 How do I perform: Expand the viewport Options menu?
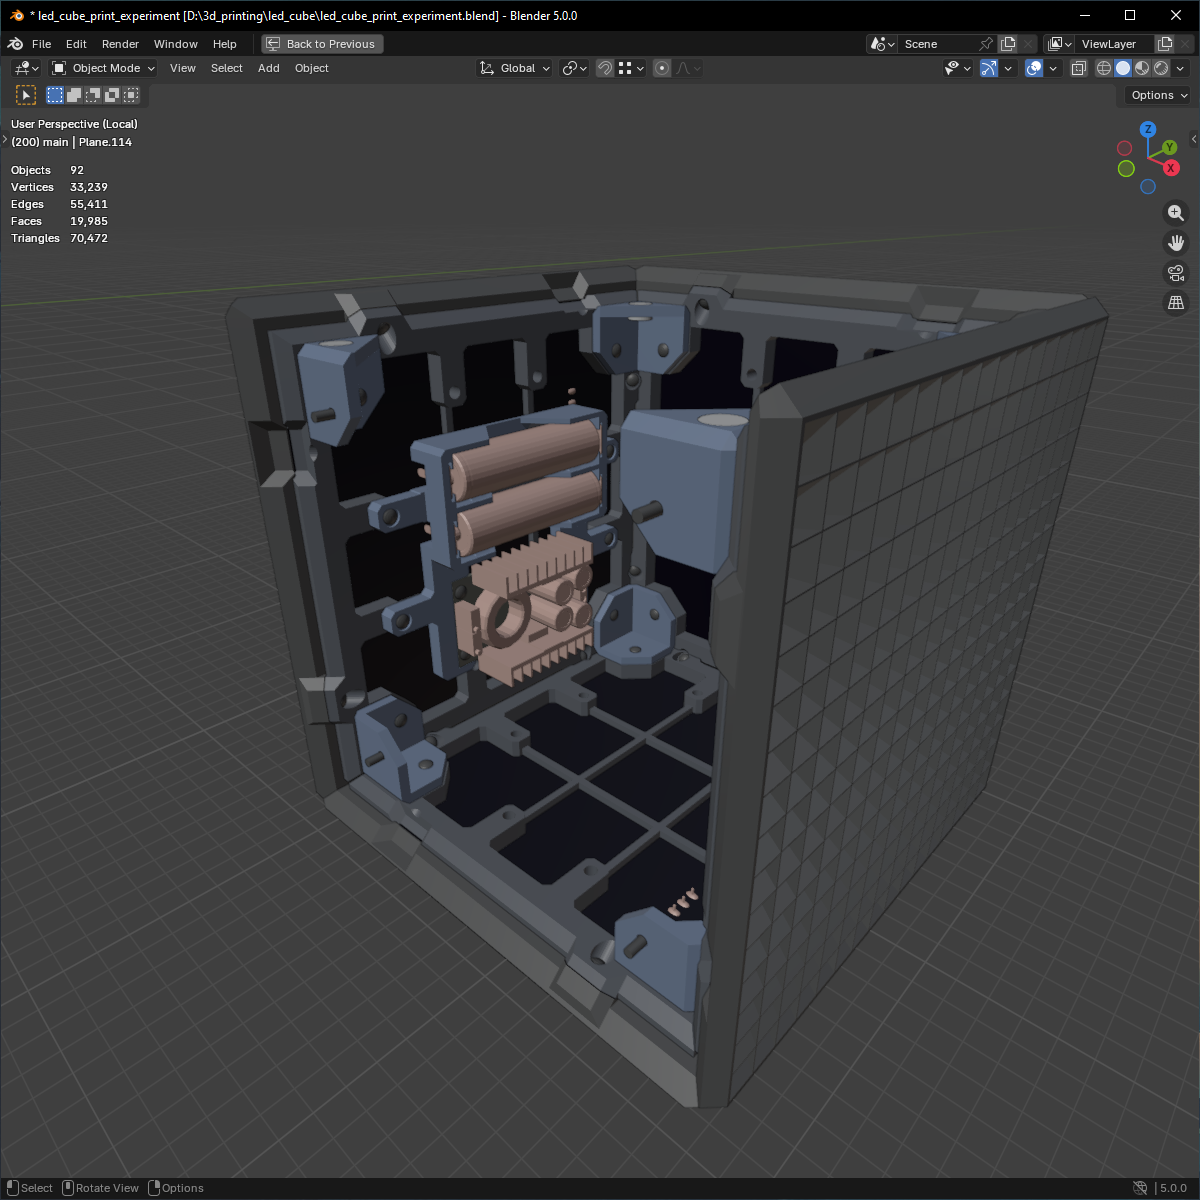click(1156, 95)
